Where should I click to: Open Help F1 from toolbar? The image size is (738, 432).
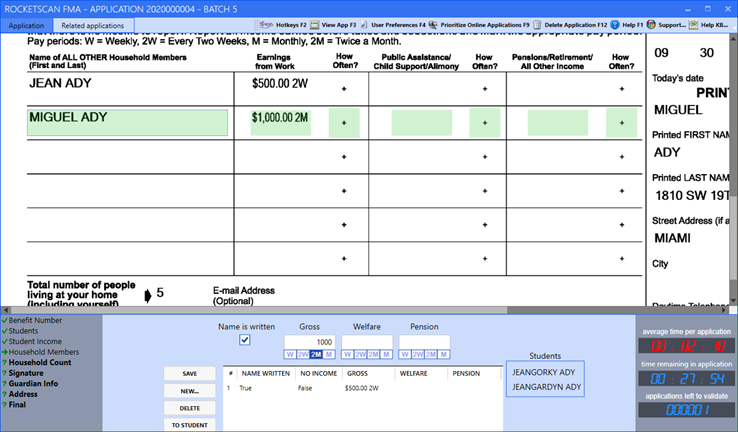click(x=626, y=25)
